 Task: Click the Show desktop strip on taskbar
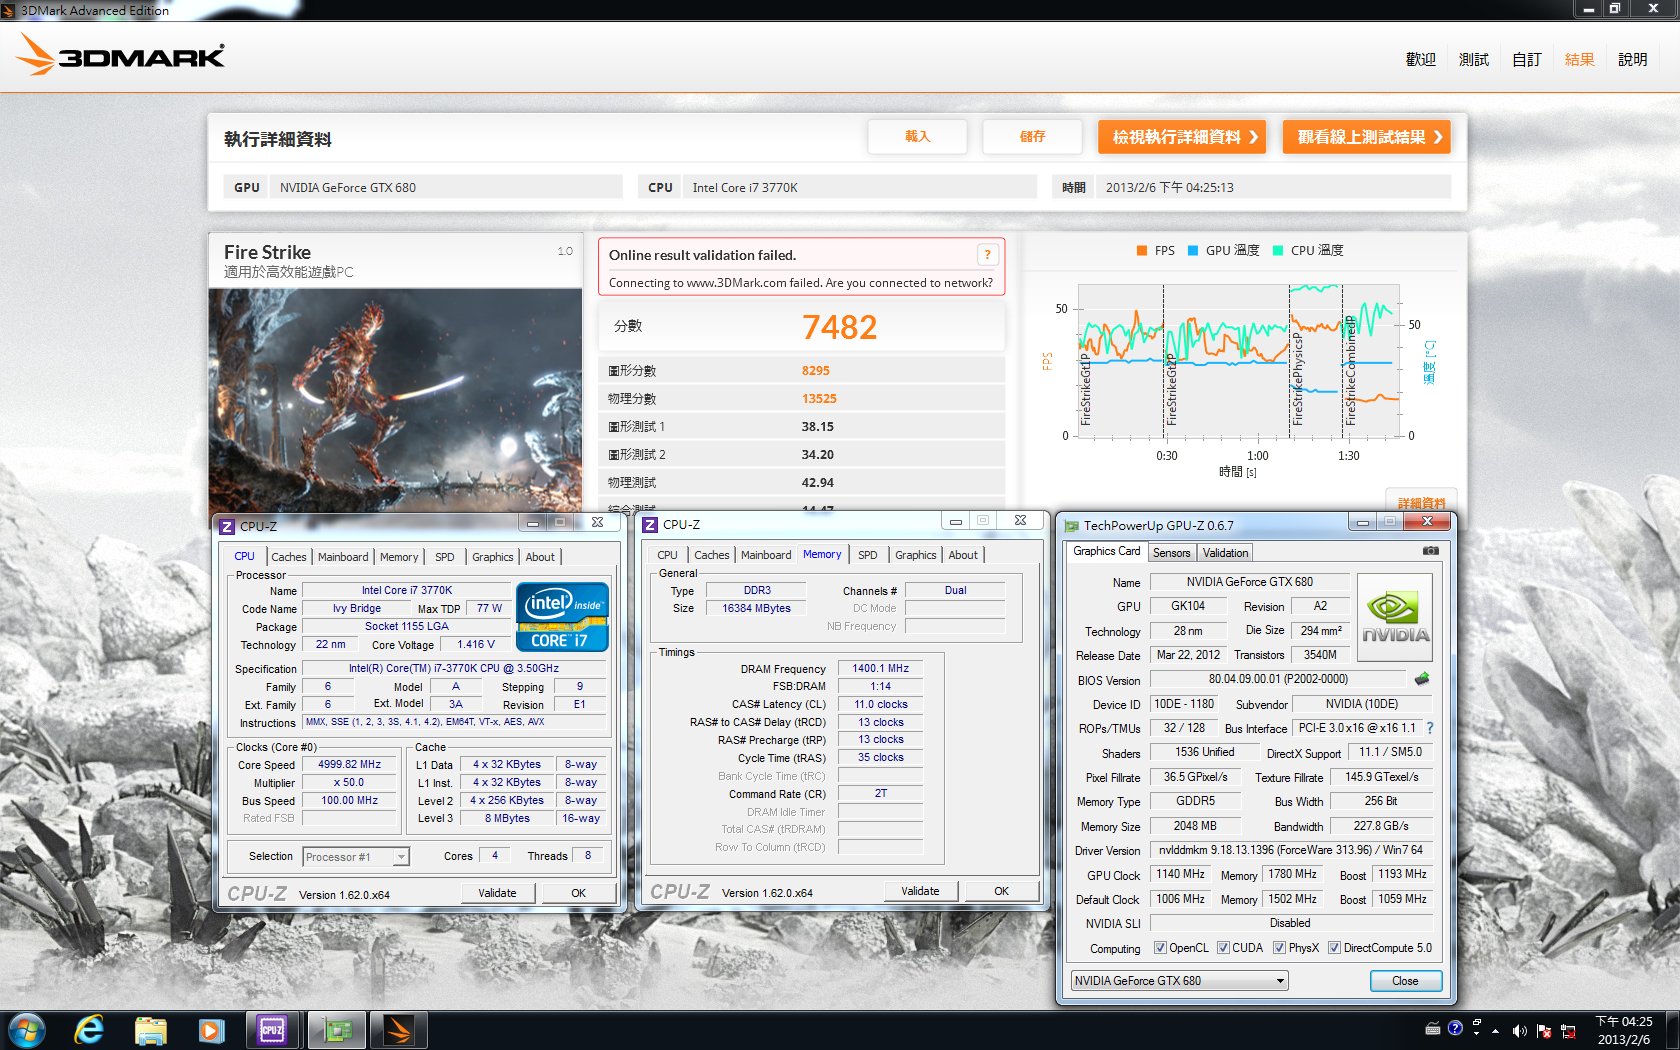(1672, 1030)
